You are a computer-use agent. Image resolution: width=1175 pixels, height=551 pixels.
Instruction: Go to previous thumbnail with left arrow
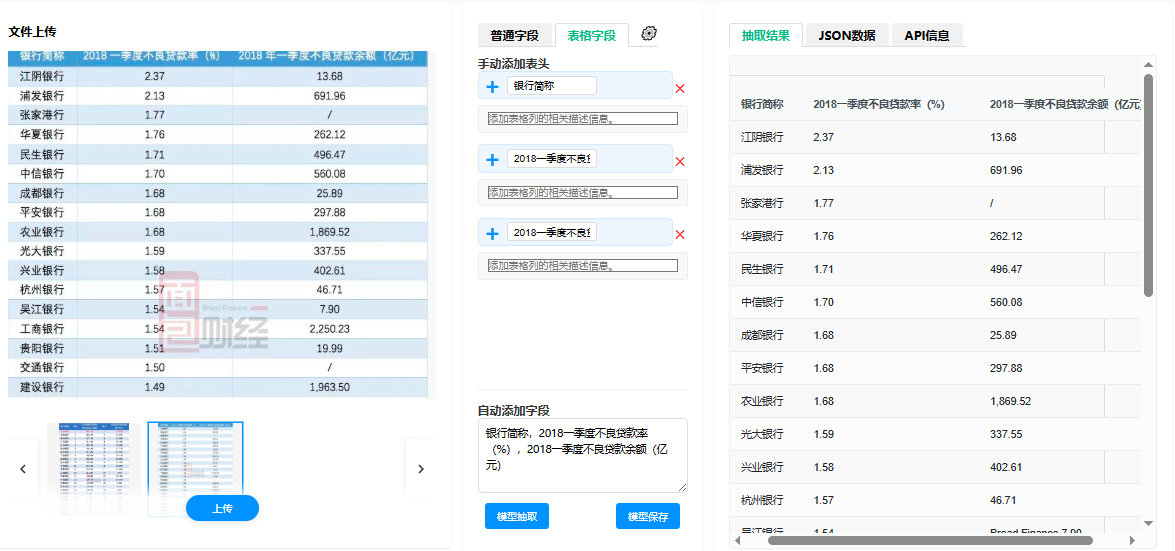[22, 469]
